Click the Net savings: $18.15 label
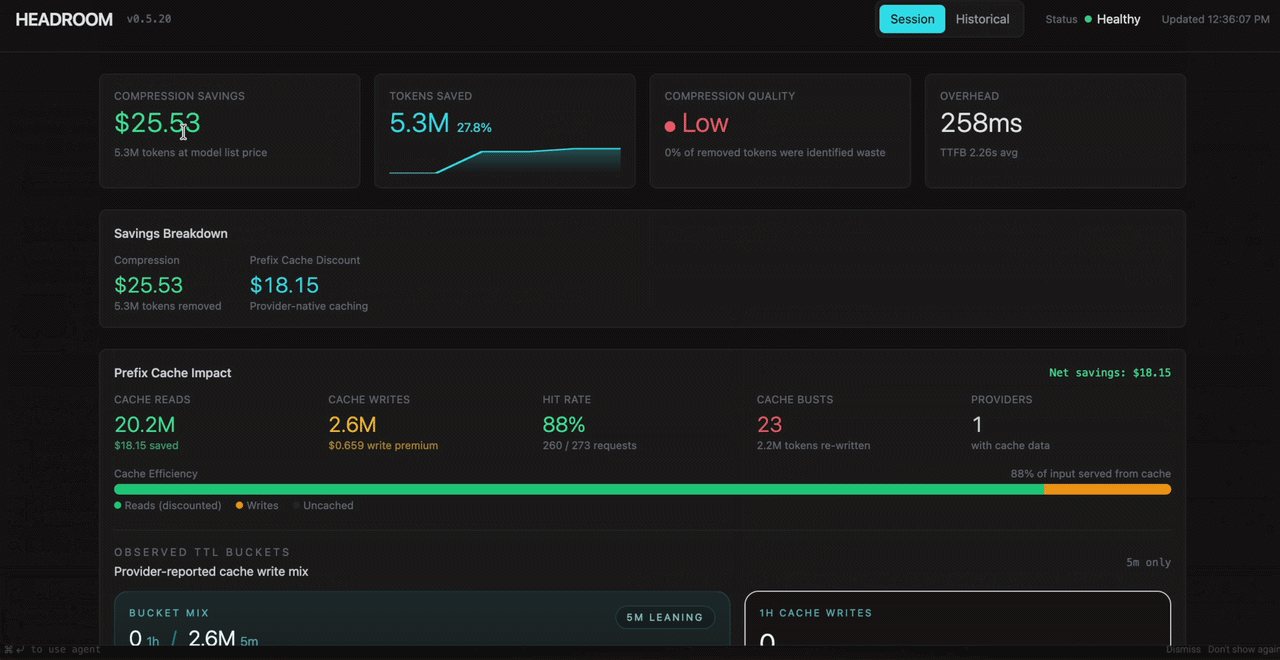1280x660 pixels. pos(1110,373)
